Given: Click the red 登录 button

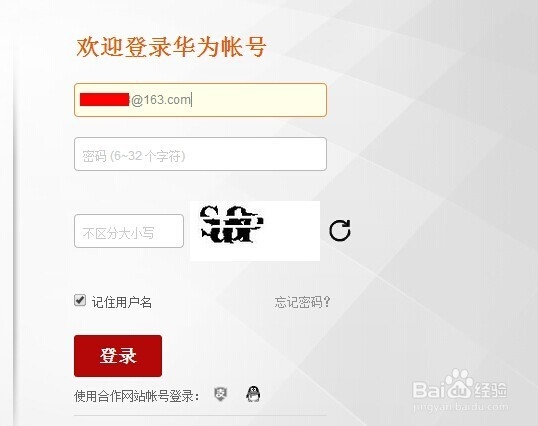Looking at the screenshot, I should [118, 356].
